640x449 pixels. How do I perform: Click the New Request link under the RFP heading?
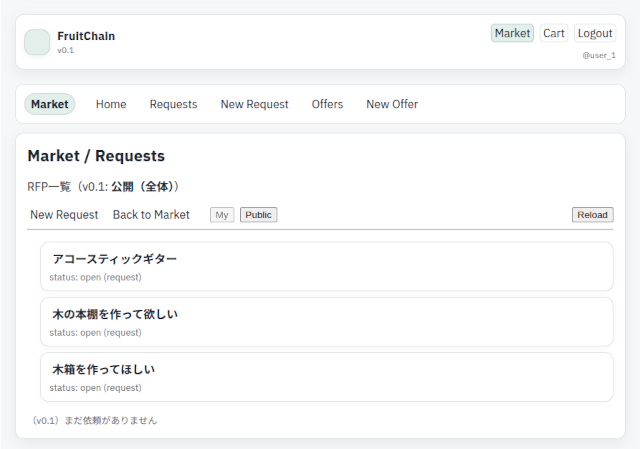64,215
